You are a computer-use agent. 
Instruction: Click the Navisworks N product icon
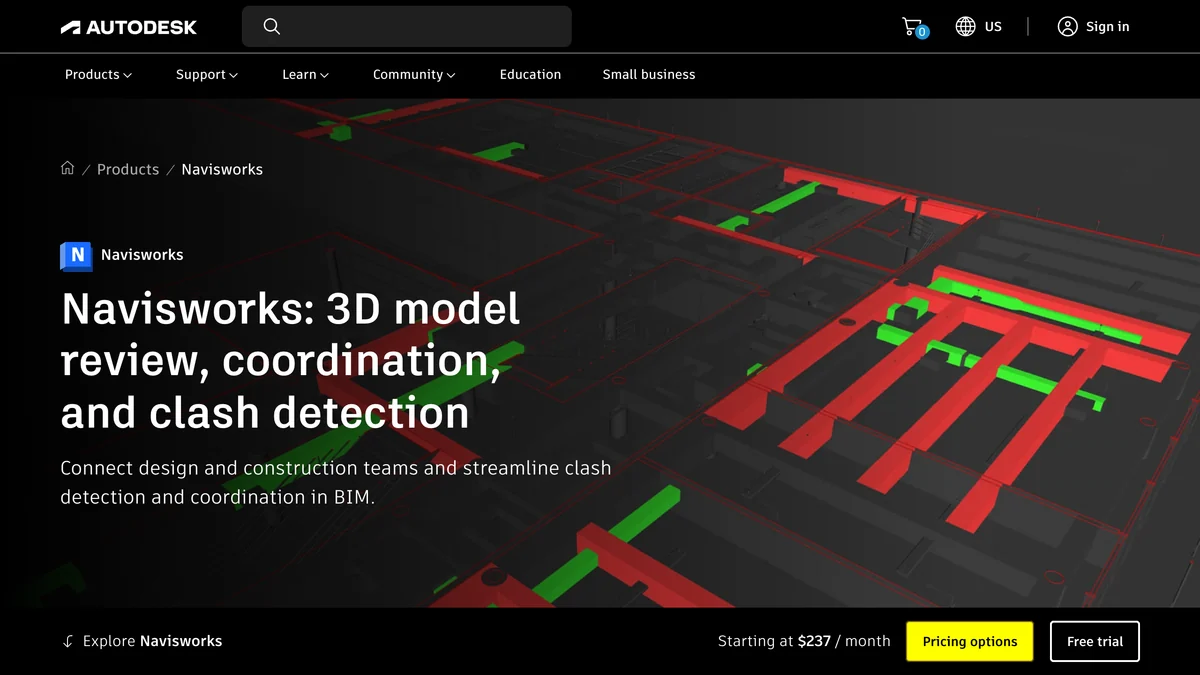pos(76,256)
